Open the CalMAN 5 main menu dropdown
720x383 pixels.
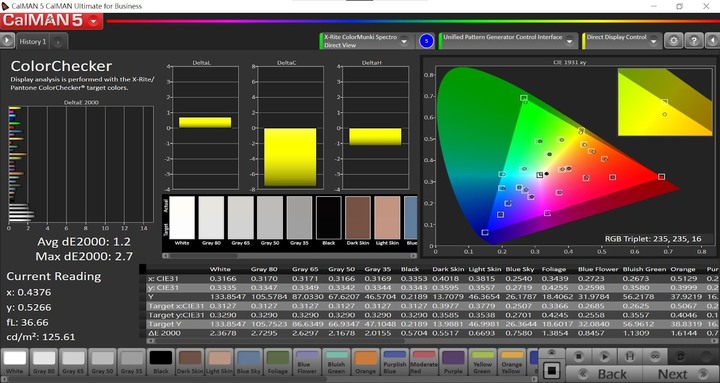(94, 21)
